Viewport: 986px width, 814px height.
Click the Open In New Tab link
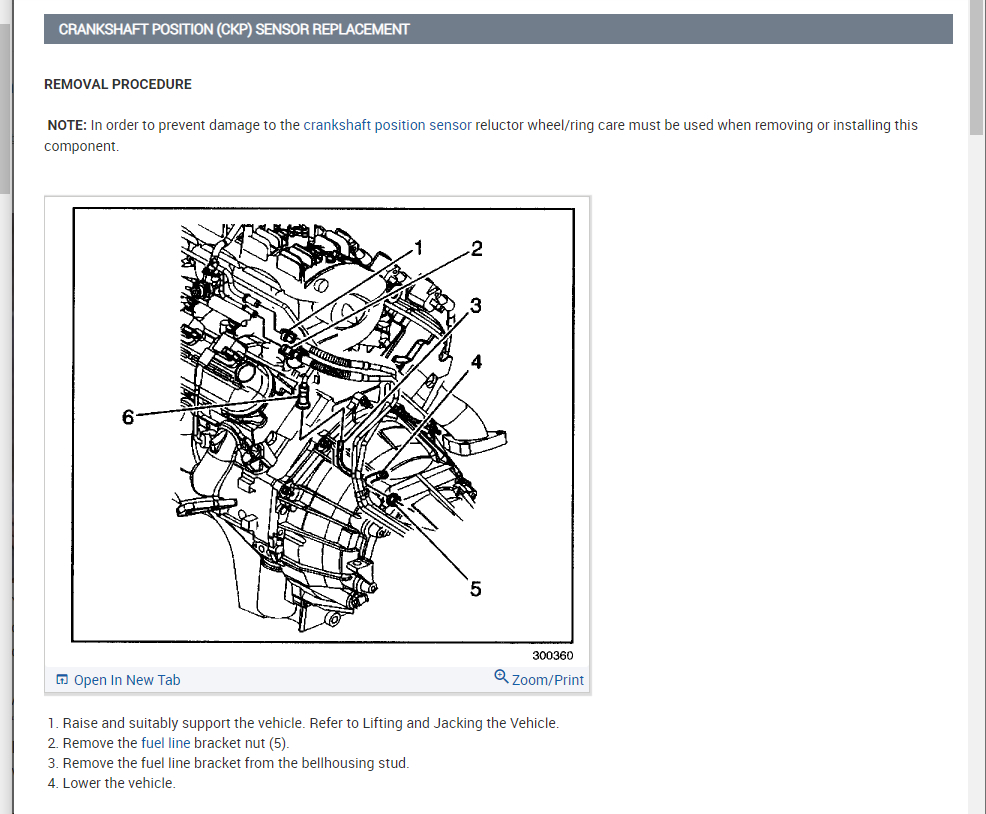(x=127, y=680)
